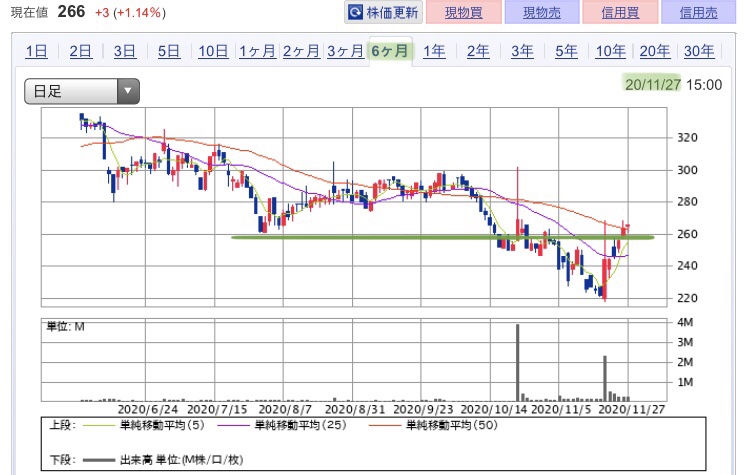Screen dimensions: 749x475
Task: Switch chart to 10日 range
Action: [x=213, y=51]
